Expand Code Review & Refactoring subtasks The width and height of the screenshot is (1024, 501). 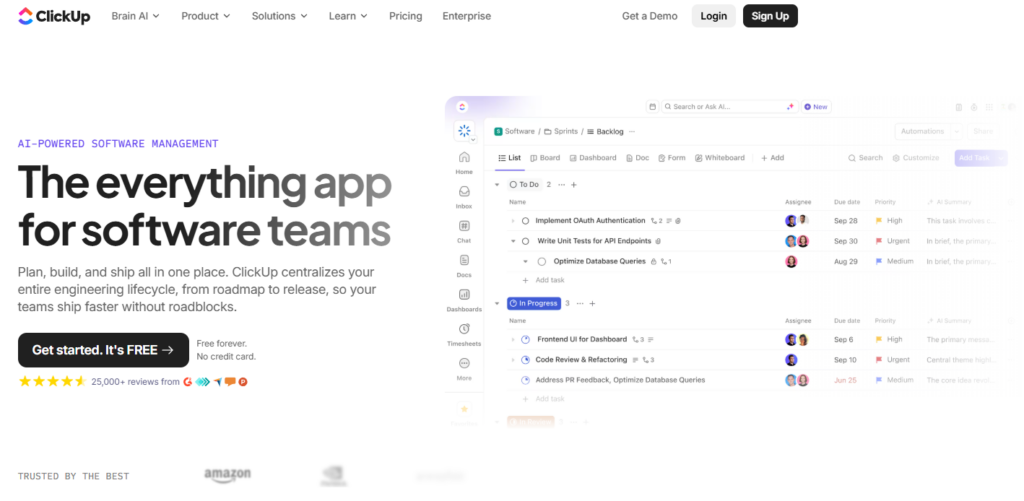pyautogui.click(x=513, y=360)
